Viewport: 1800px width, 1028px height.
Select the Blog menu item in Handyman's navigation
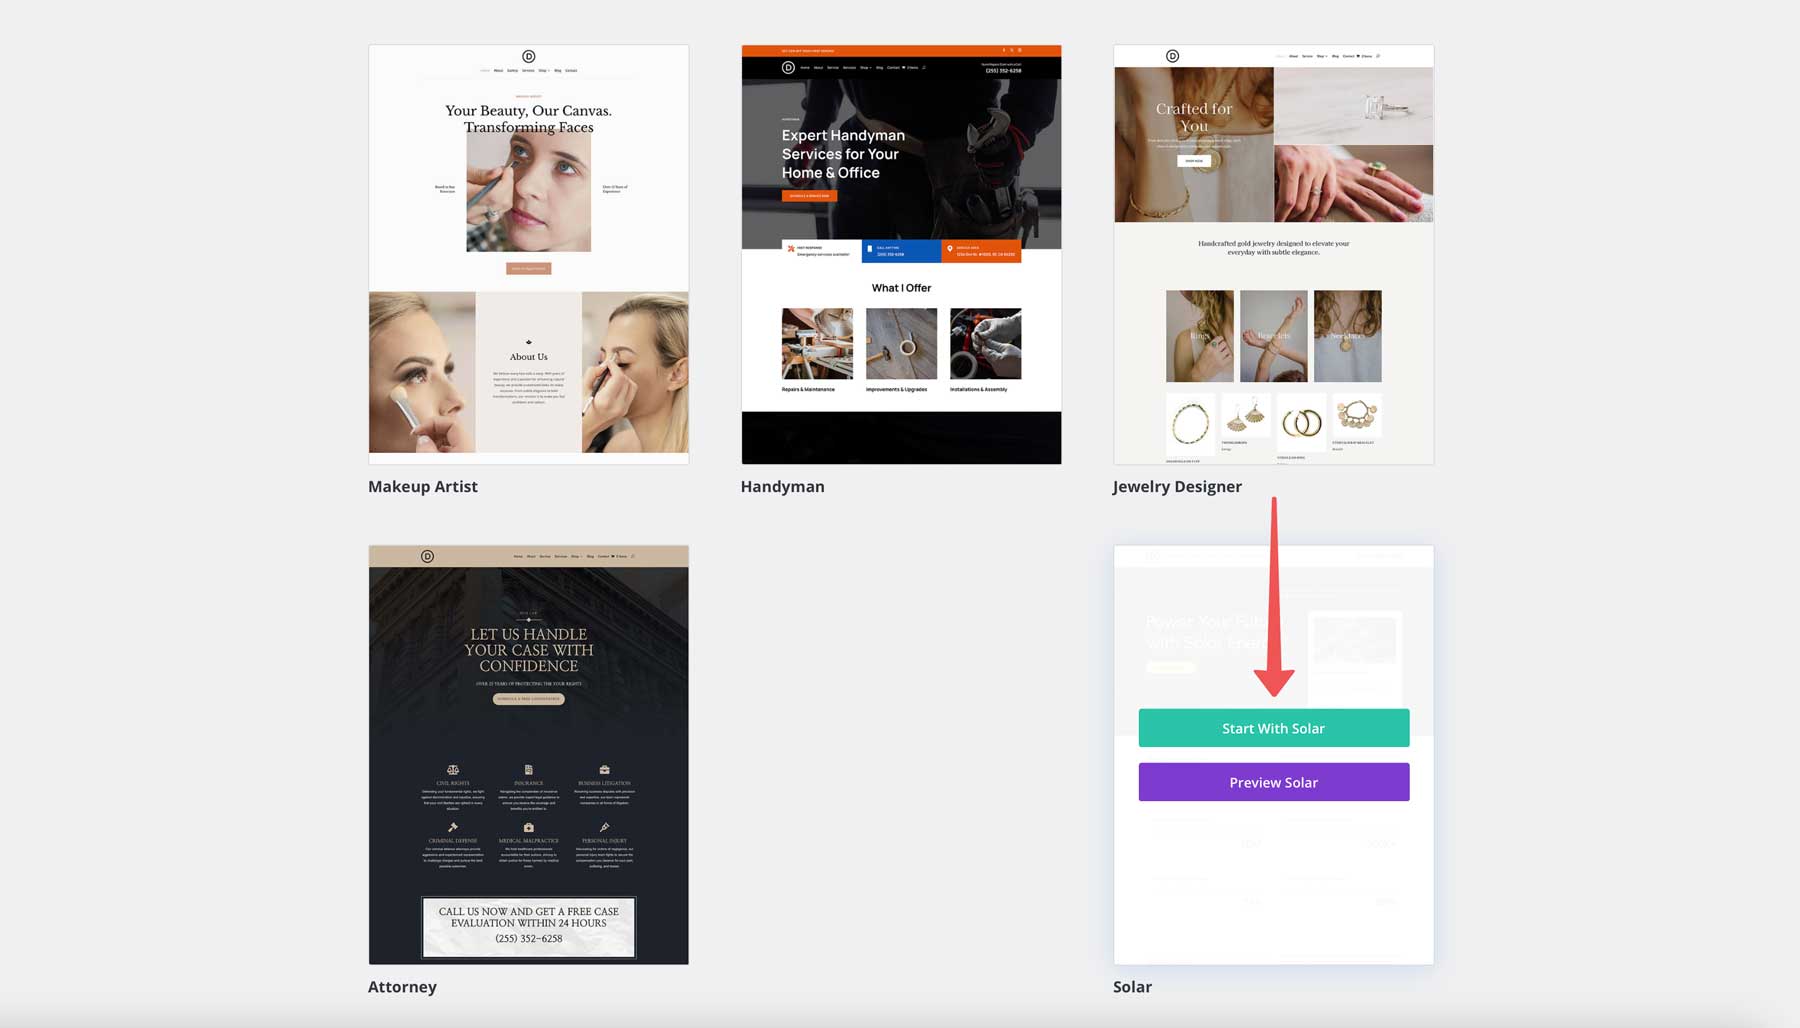(x=879, y=67)
